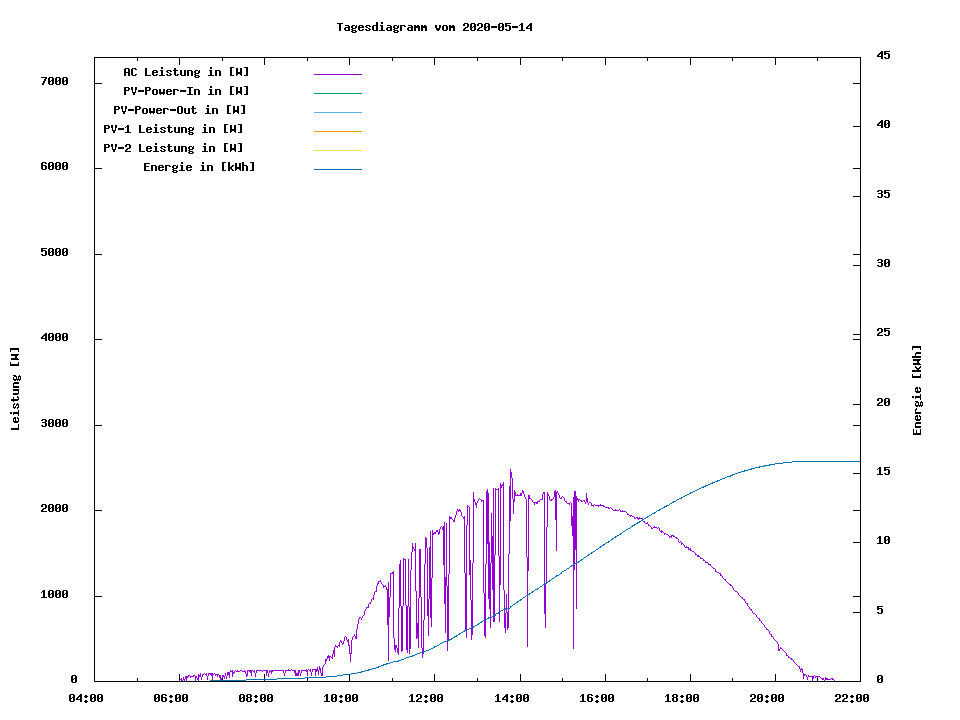Click the chart title Tagesdiagramm vom 2020-05-14

pyautogui.click(x=434, y=27)
